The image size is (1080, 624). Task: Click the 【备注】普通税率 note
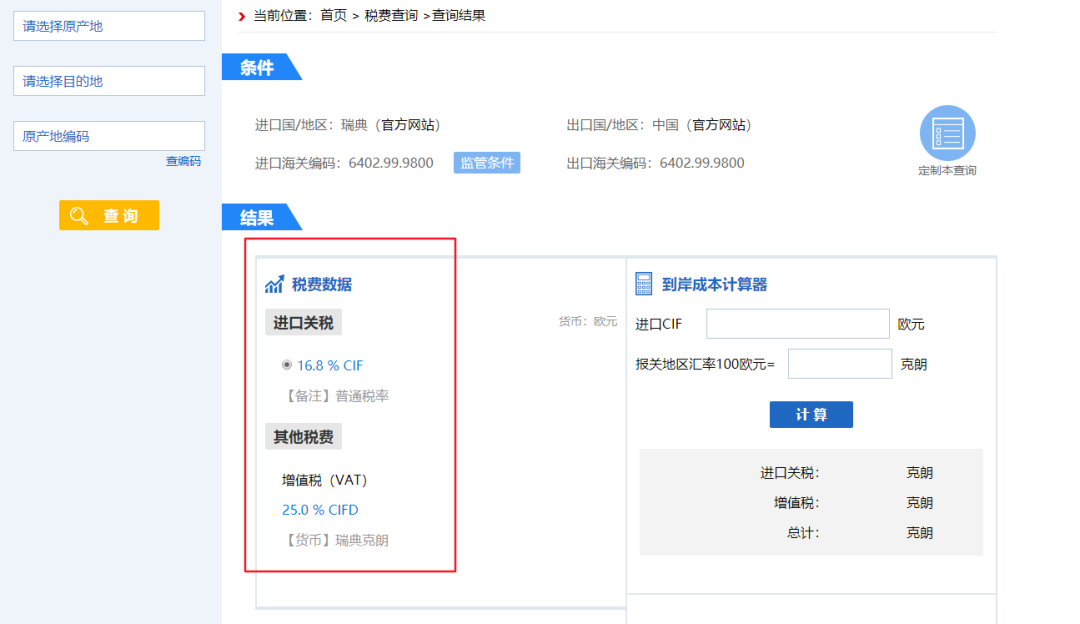tap(335, 396)
